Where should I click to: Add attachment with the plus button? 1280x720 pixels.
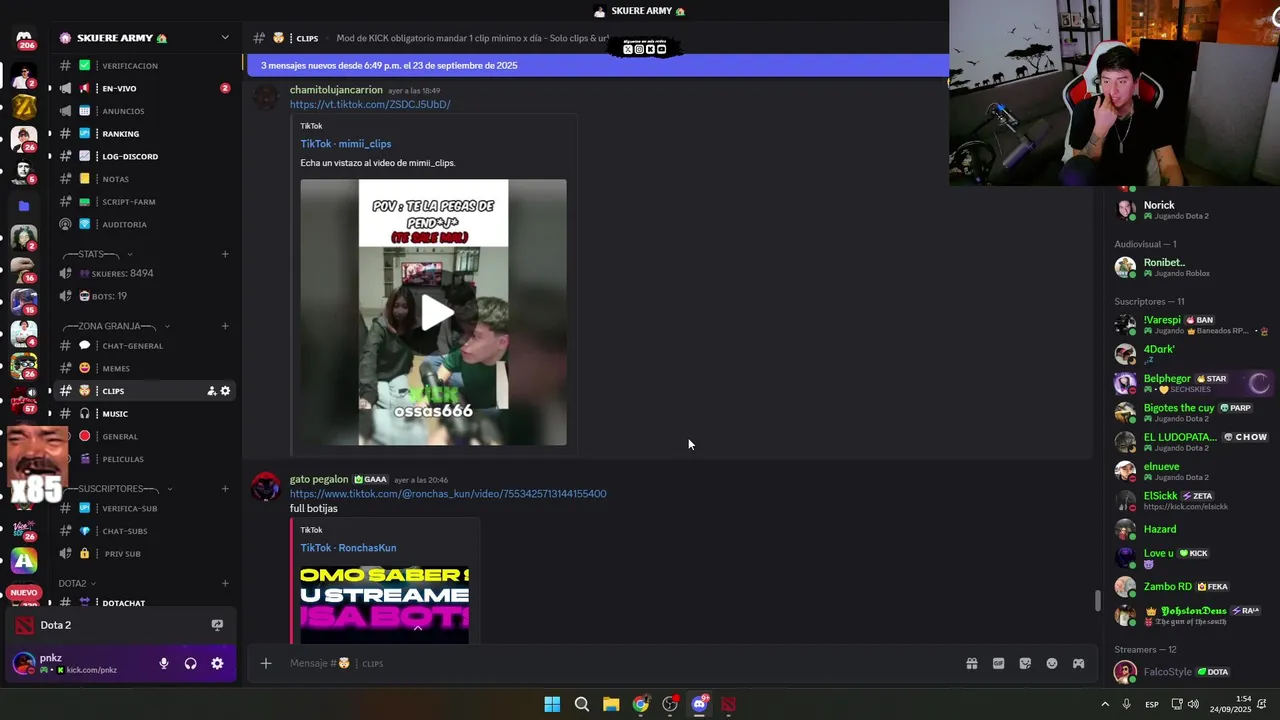[265, 663]
